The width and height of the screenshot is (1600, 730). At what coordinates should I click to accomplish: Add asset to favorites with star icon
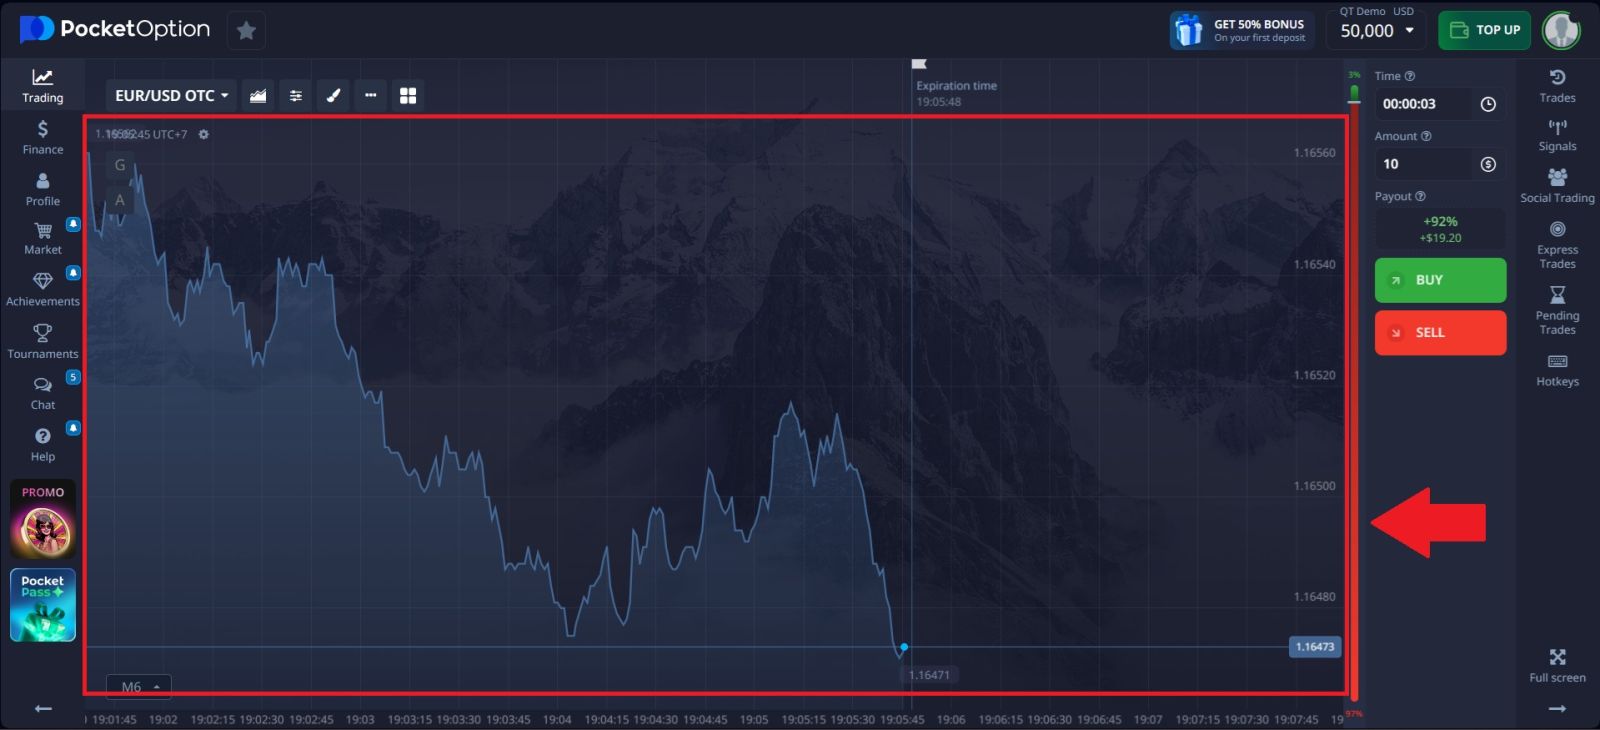coord(246,30)
